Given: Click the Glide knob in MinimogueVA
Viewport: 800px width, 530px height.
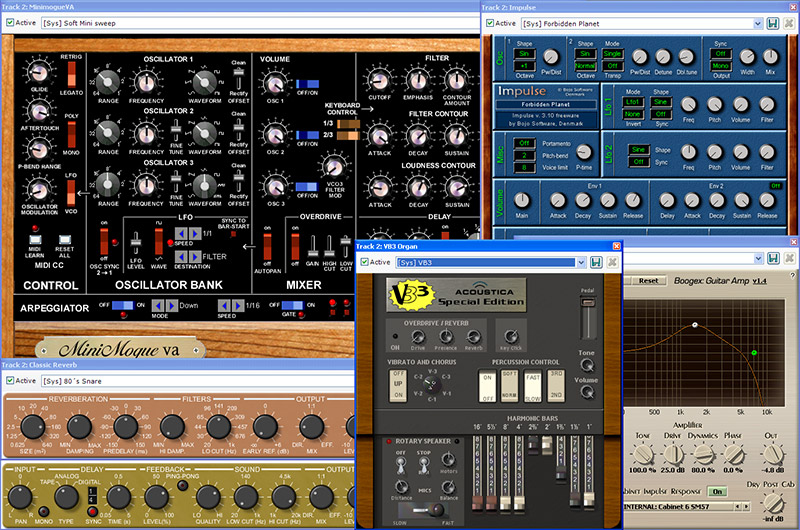Looking at the screenshot, I should (39, 72).
